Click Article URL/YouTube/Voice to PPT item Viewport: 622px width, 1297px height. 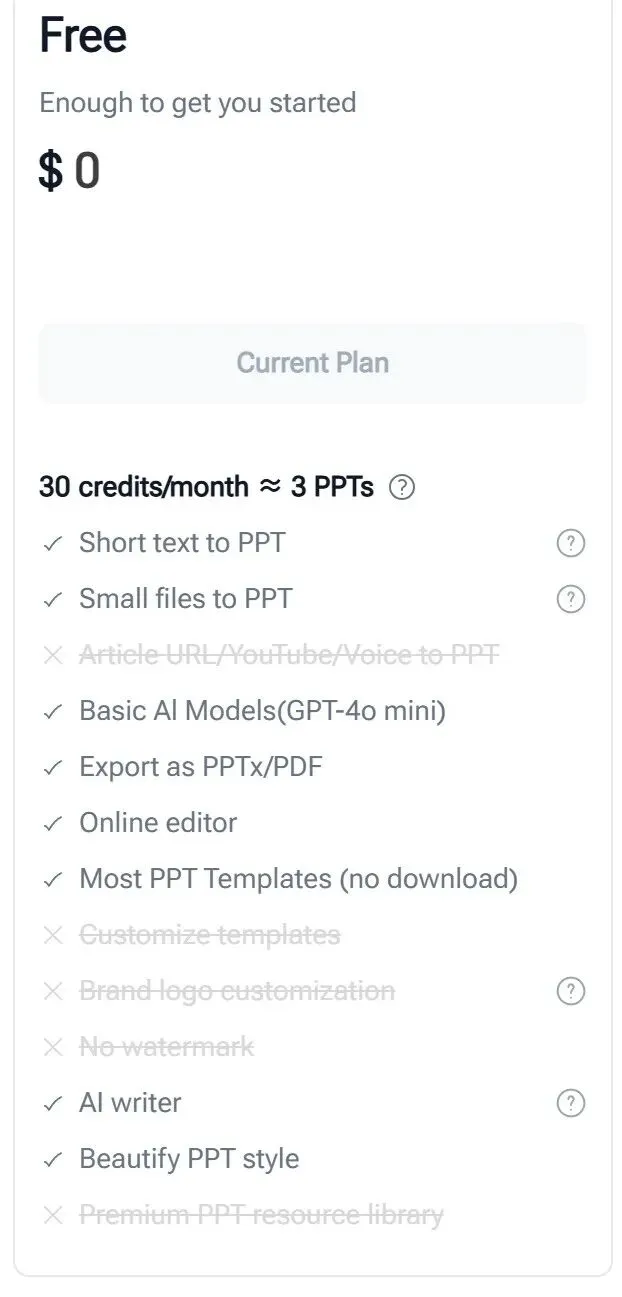pos(288,655)
